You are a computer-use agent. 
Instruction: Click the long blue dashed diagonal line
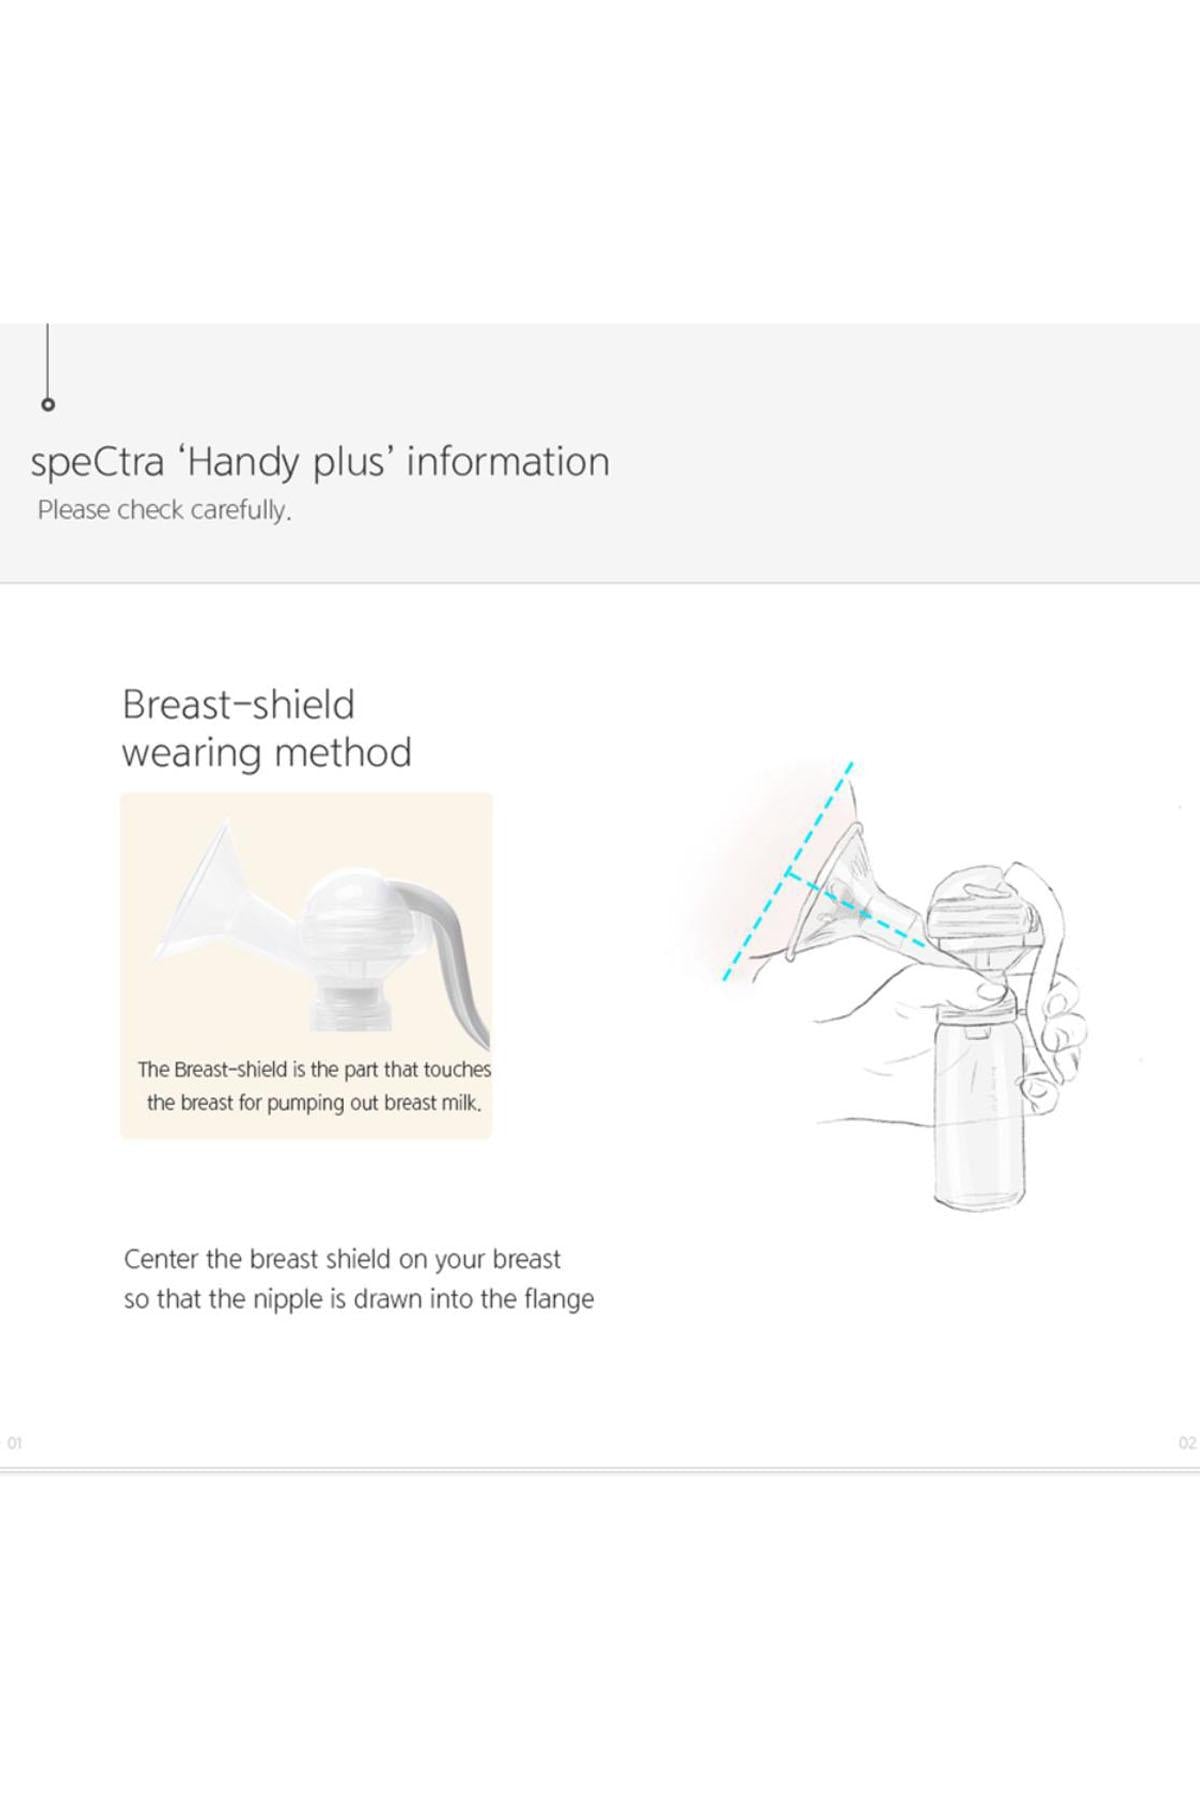(787, 872)
